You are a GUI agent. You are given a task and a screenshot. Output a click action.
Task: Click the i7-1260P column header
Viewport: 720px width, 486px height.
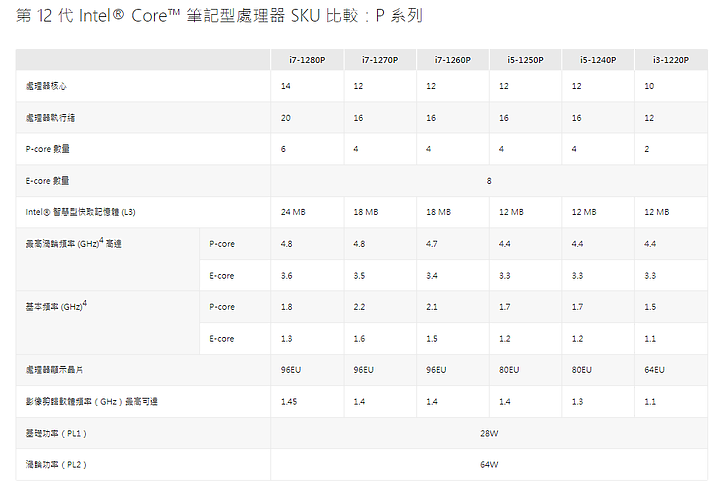pos(453,60)
